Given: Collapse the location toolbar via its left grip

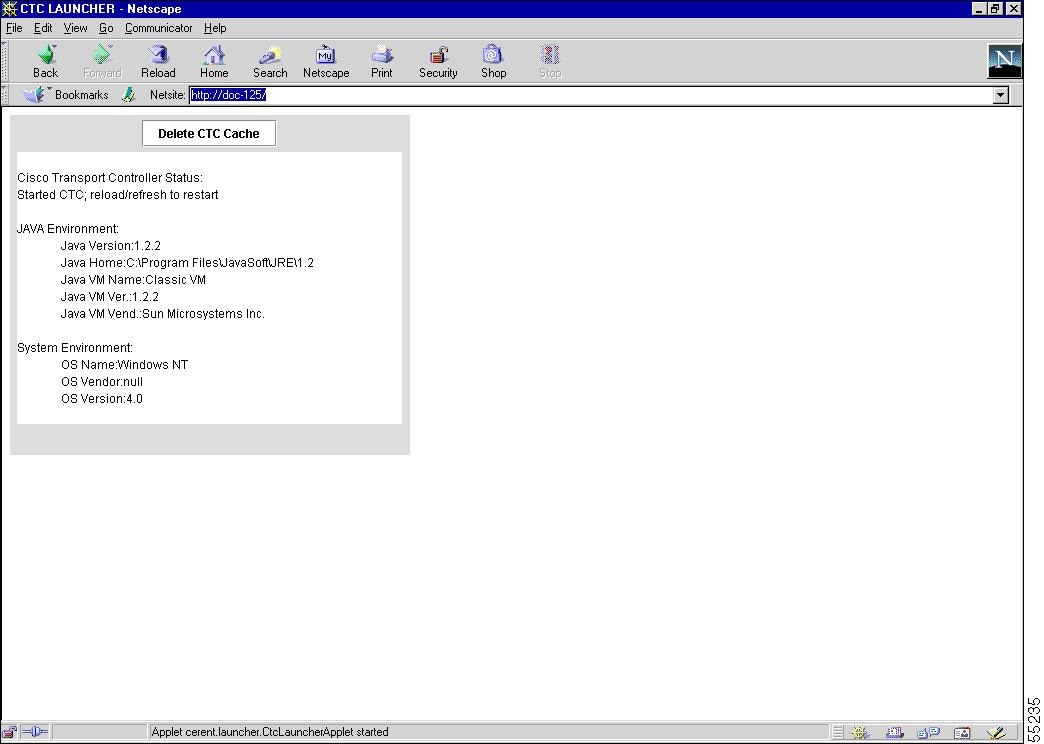Looking at the screenshot, I should [5, 95].
